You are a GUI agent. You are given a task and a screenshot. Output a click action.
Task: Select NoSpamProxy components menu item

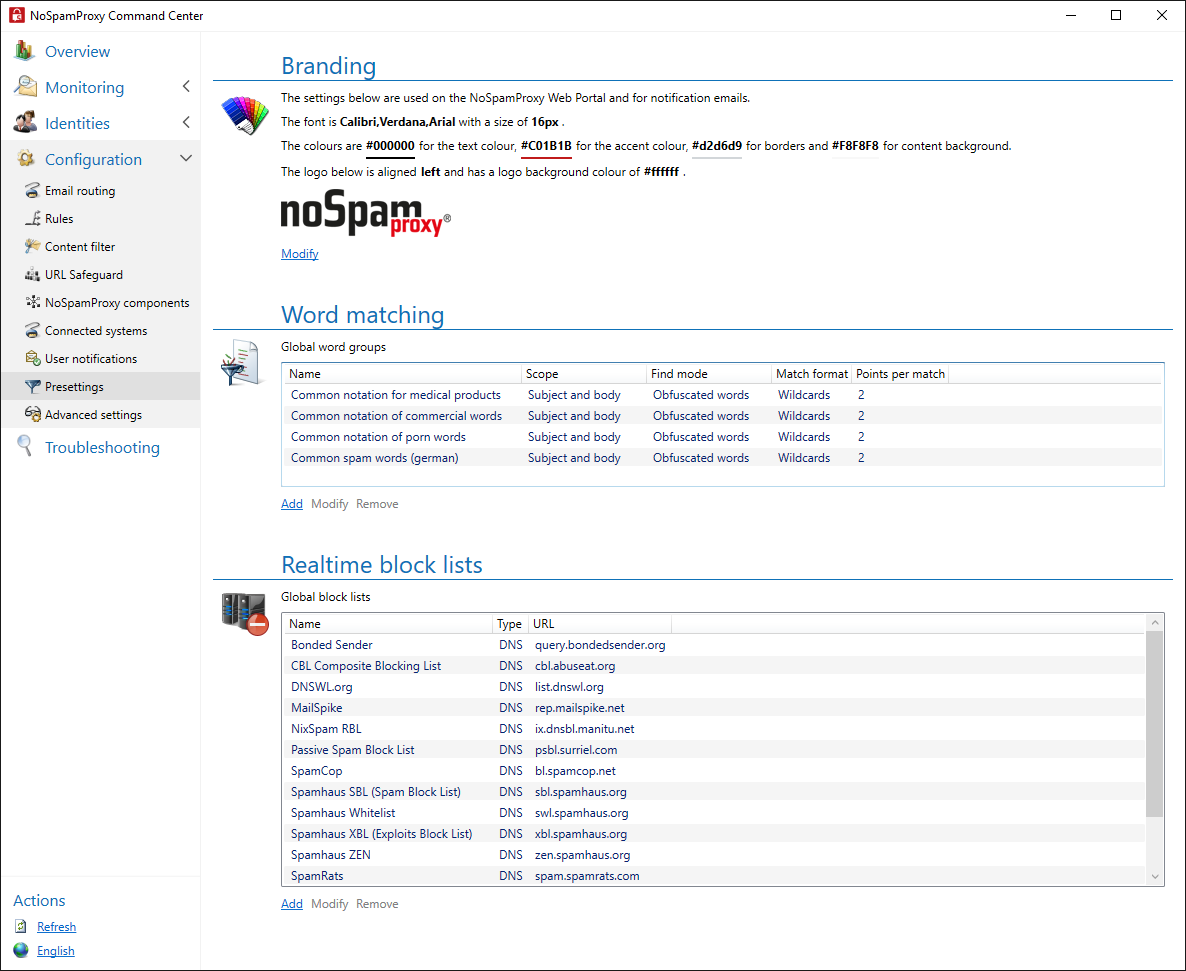point(117,302)
